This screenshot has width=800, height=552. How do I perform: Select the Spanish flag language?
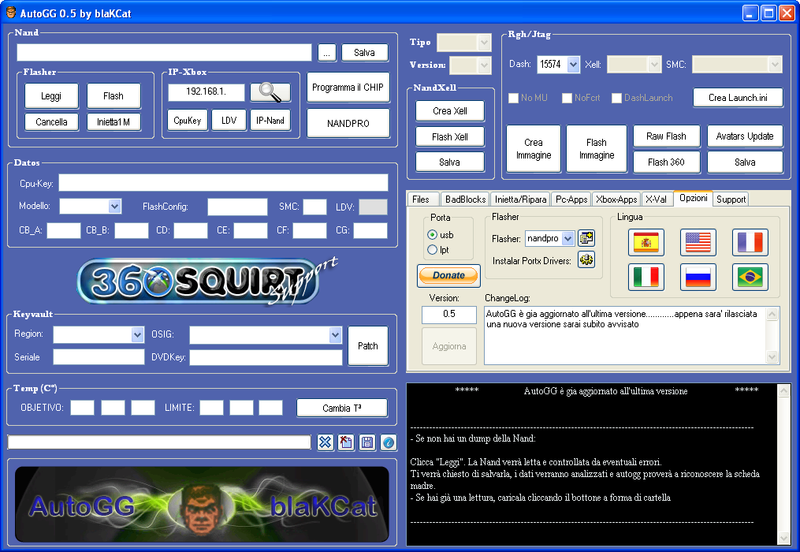[x=646, y=242]
